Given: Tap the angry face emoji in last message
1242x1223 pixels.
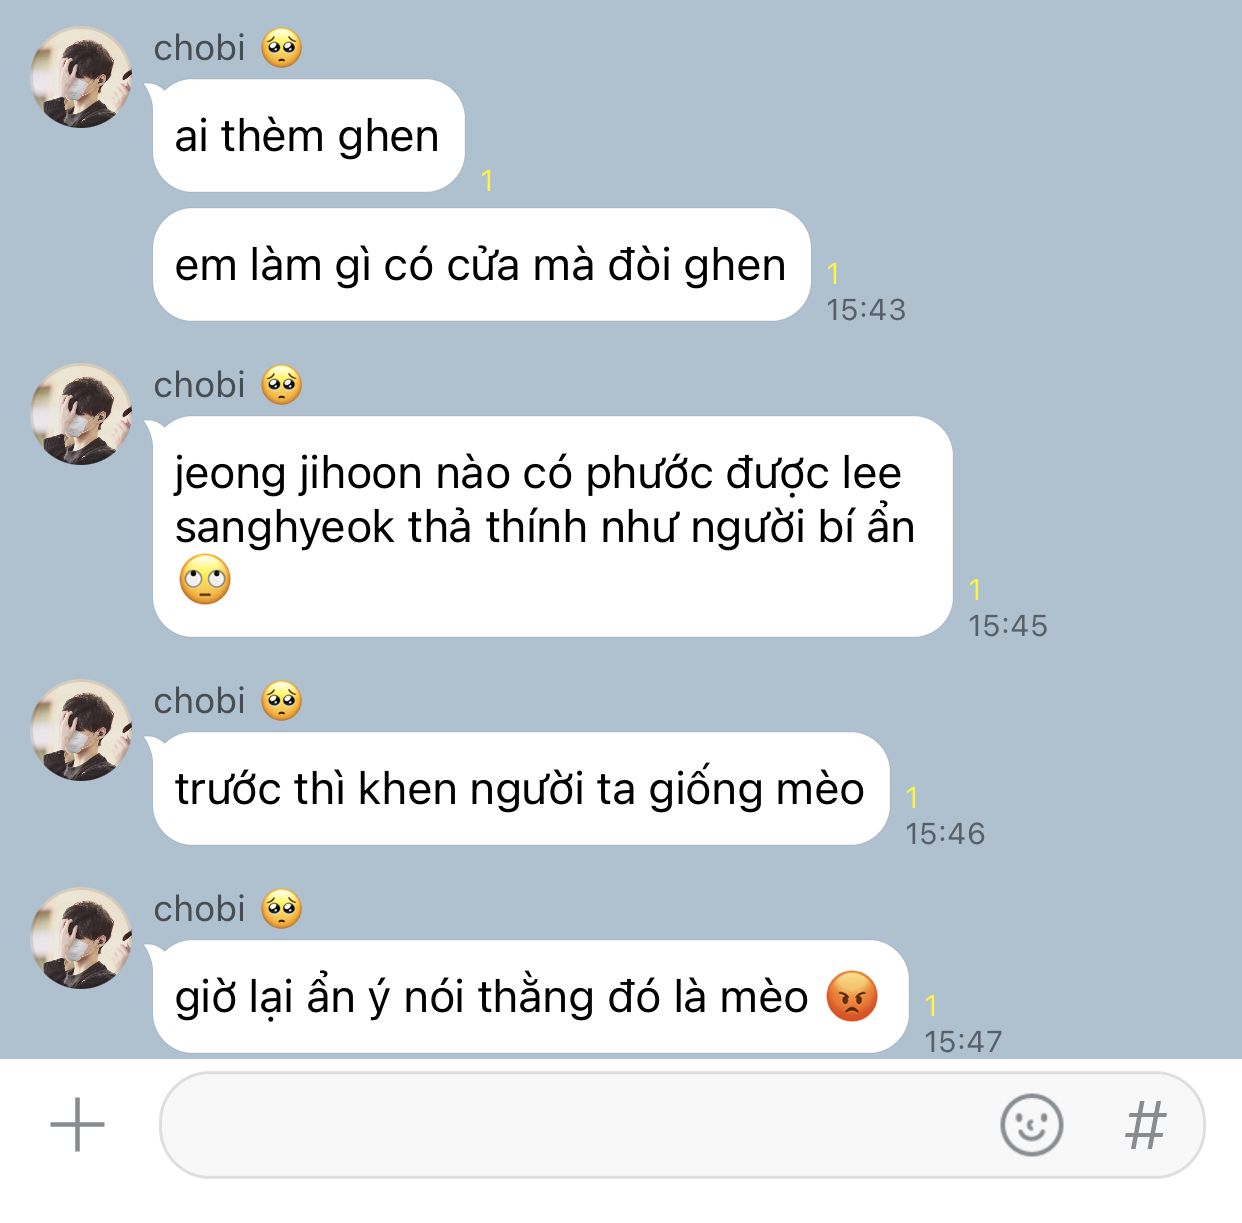Looking at the screenshot, I should click(x=852, y=996).
